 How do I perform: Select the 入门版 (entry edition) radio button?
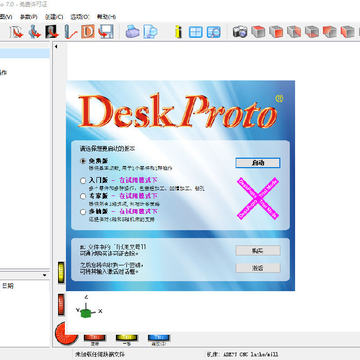(x=83, y=181)
